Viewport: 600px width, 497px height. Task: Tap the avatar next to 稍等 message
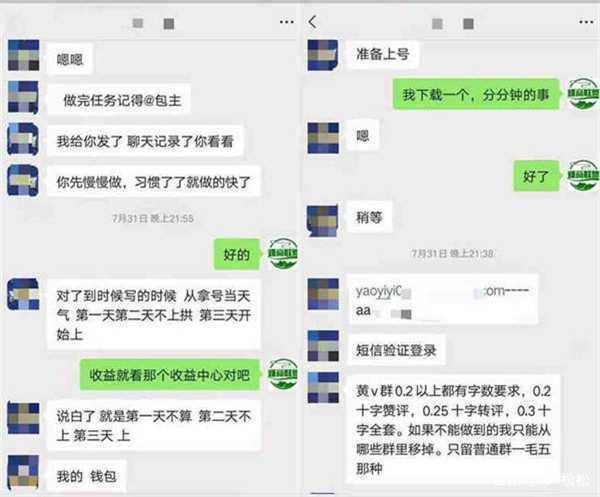click(323, 221)
